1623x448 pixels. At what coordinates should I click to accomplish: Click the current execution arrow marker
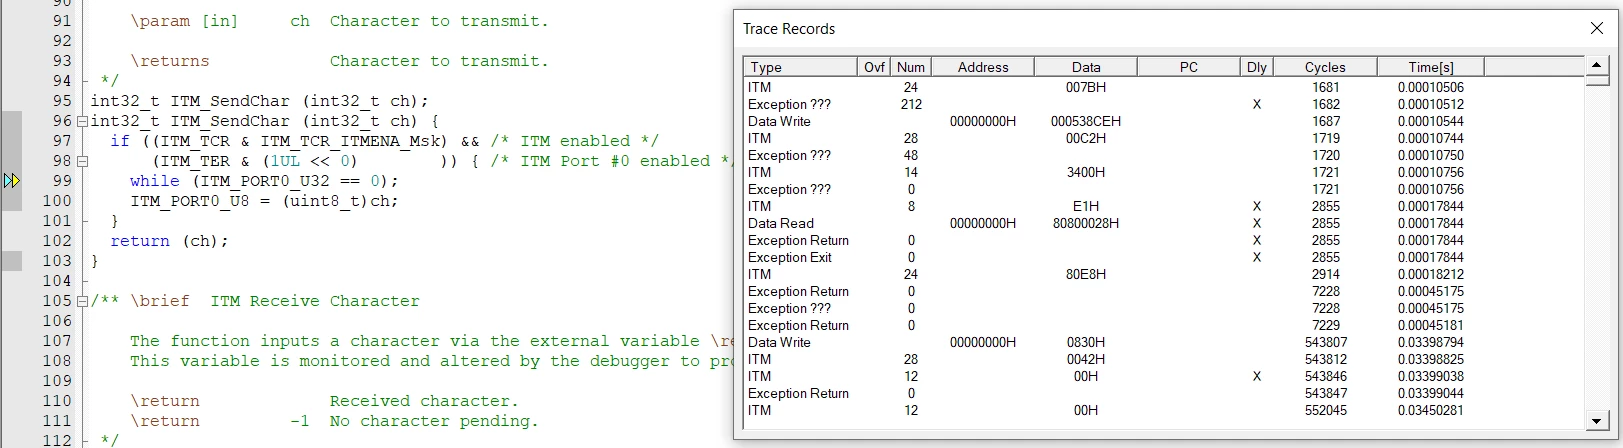pos(12,181)
